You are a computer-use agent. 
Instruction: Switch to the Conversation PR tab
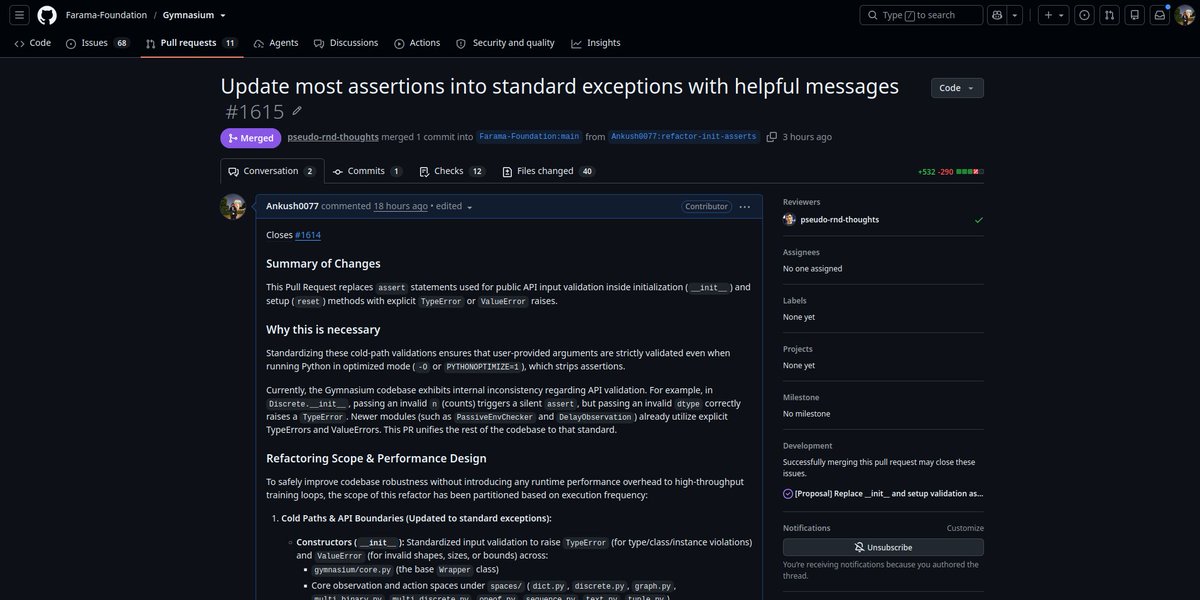click(272, 171)
